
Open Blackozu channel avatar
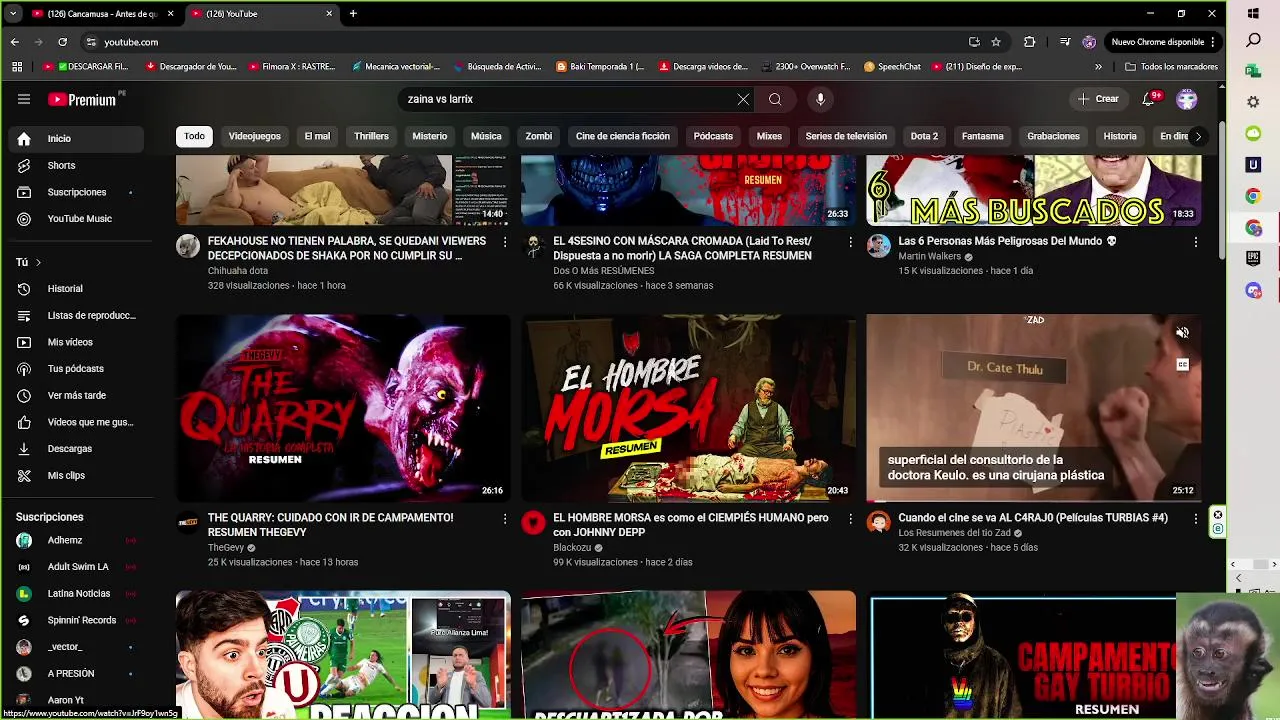(x=534, y=523)
